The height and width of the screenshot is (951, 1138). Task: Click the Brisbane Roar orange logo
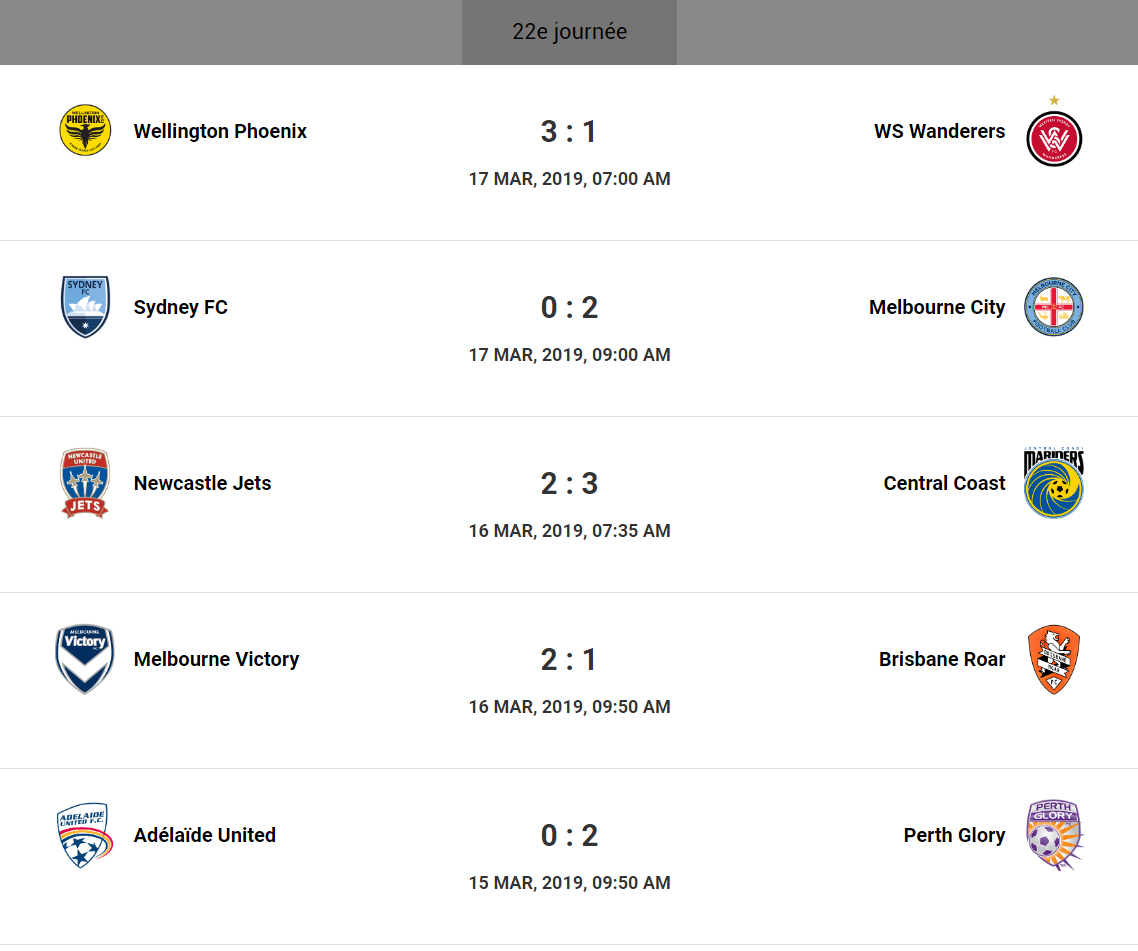coord(1054,659)
